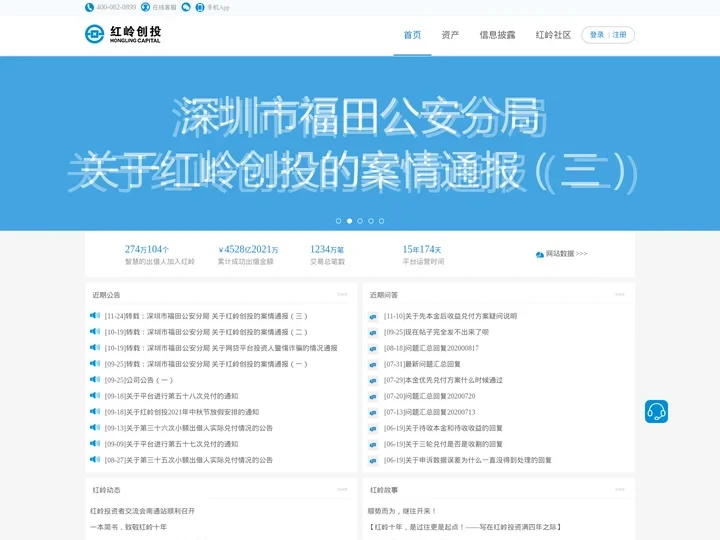The height and width of the screenshot is (540, 720).
Task: Open [10-19]转载 案情通报（二）announcement
Action: point(206,332)
